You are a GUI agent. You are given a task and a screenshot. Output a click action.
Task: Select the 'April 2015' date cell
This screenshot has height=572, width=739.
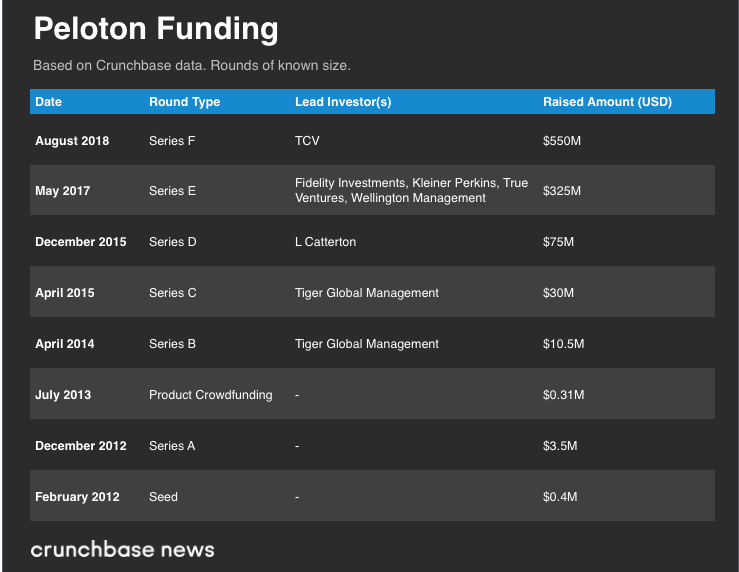tap(65, 293)
